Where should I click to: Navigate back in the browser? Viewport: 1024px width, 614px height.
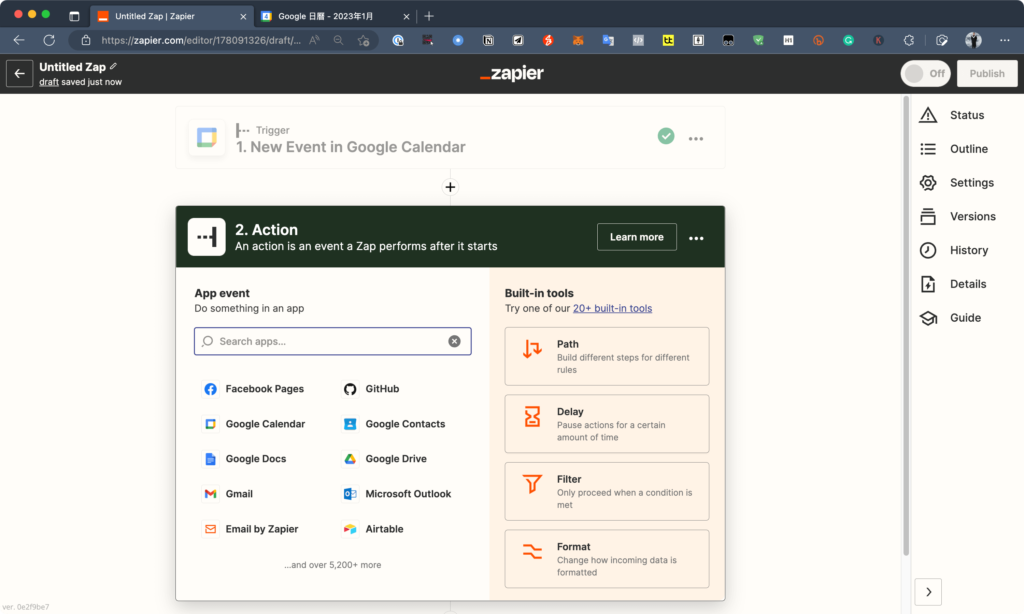(19, 40)
